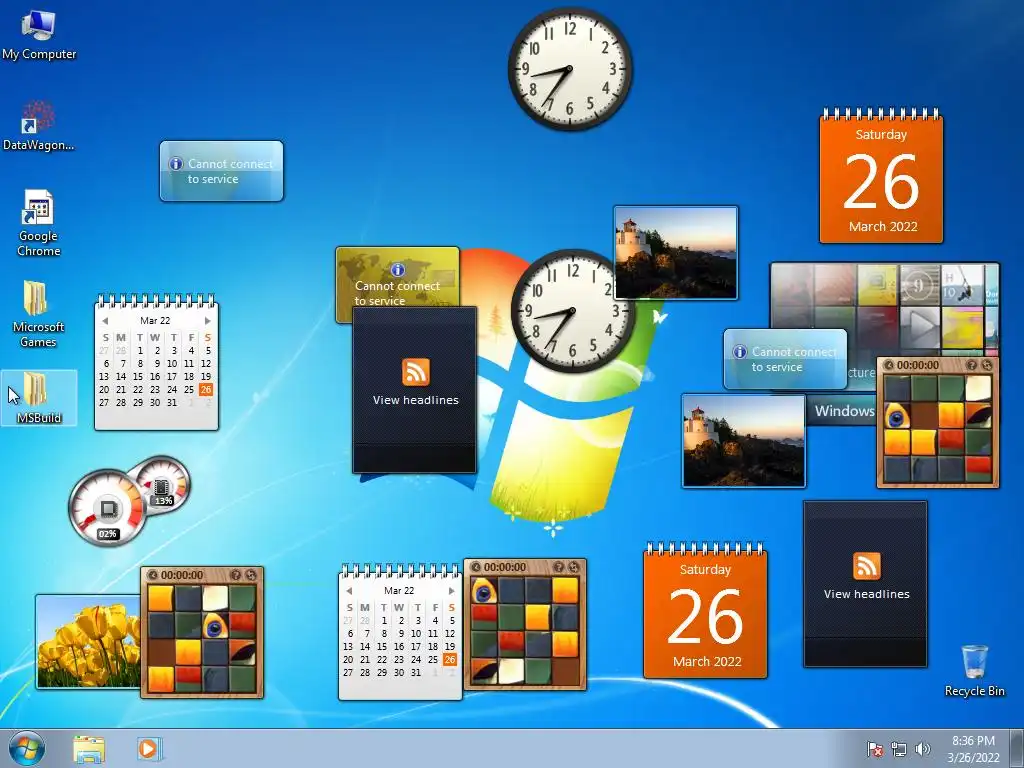The image size is (1024, 768).
Task: Select highlighted 26 on the bottom-center calendar
Action: (x=450, y=659)
